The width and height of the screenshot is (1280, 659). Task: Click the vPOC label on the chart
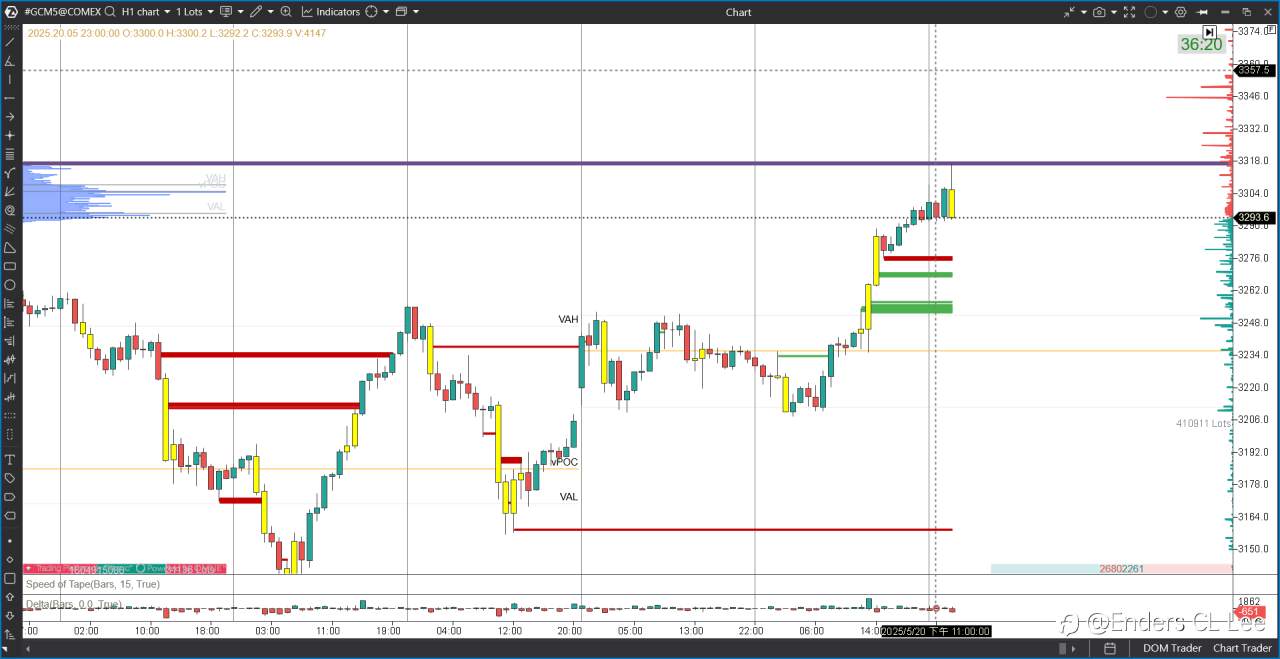[x=564, y=462]
